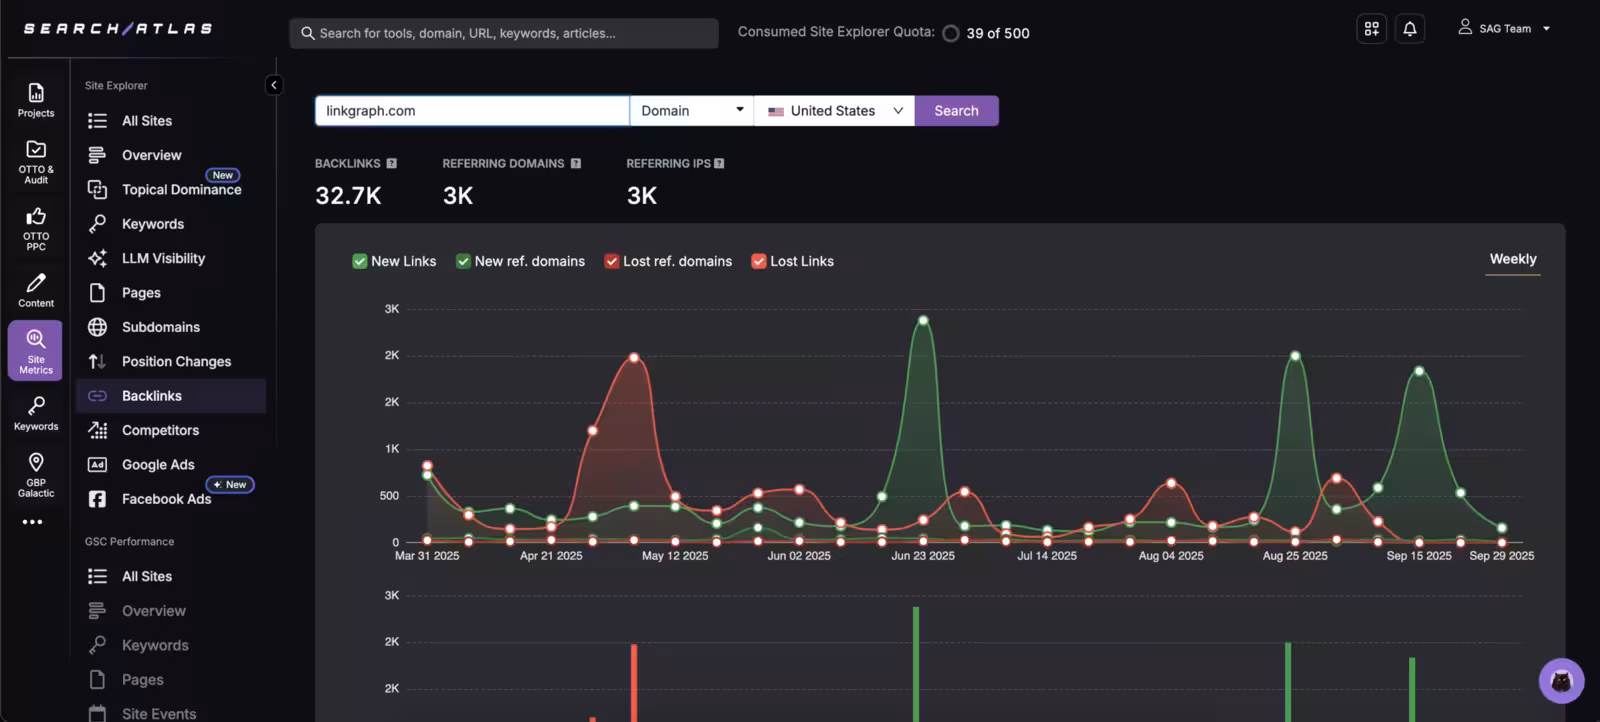This screenshot has width=1600, height=722.
Task: Click the Backlinks help question icon
Action: click(x=392, y=164)
